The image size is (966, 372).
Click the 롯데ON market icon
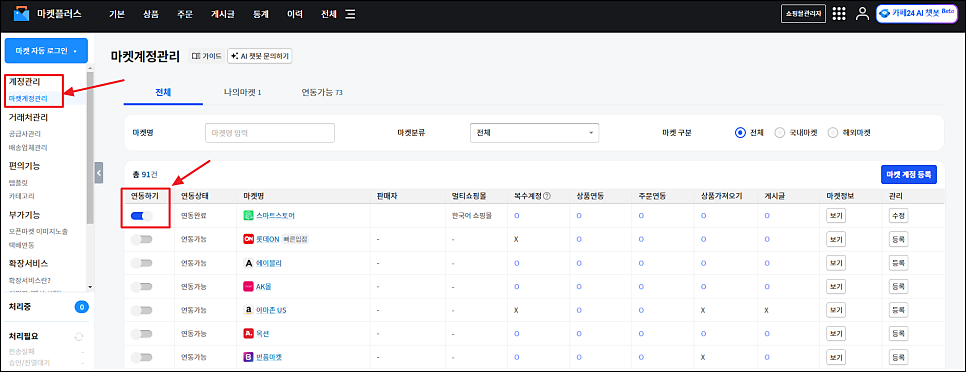click(x=248, y=239)
